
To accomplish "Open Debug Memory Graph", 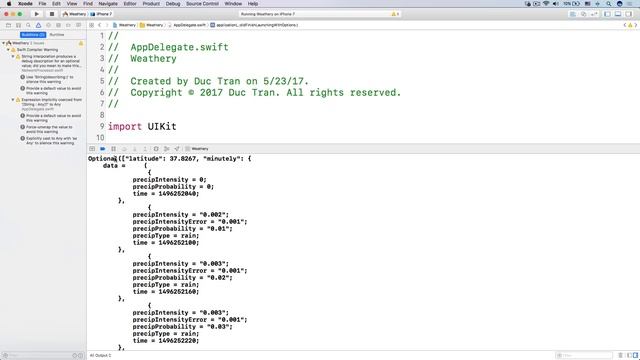I will (167, 149).
